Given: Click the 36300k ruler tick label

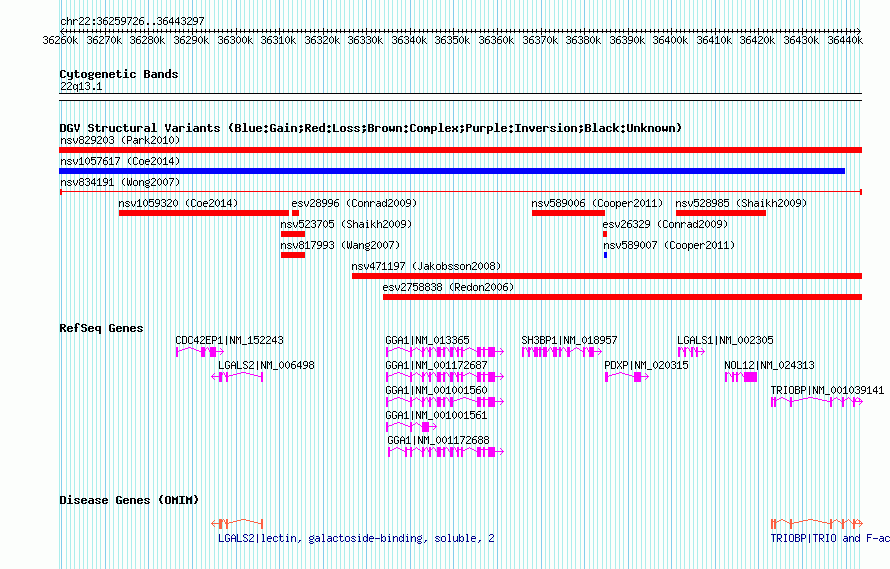Looking at the screenshot, I should (235, 40).
